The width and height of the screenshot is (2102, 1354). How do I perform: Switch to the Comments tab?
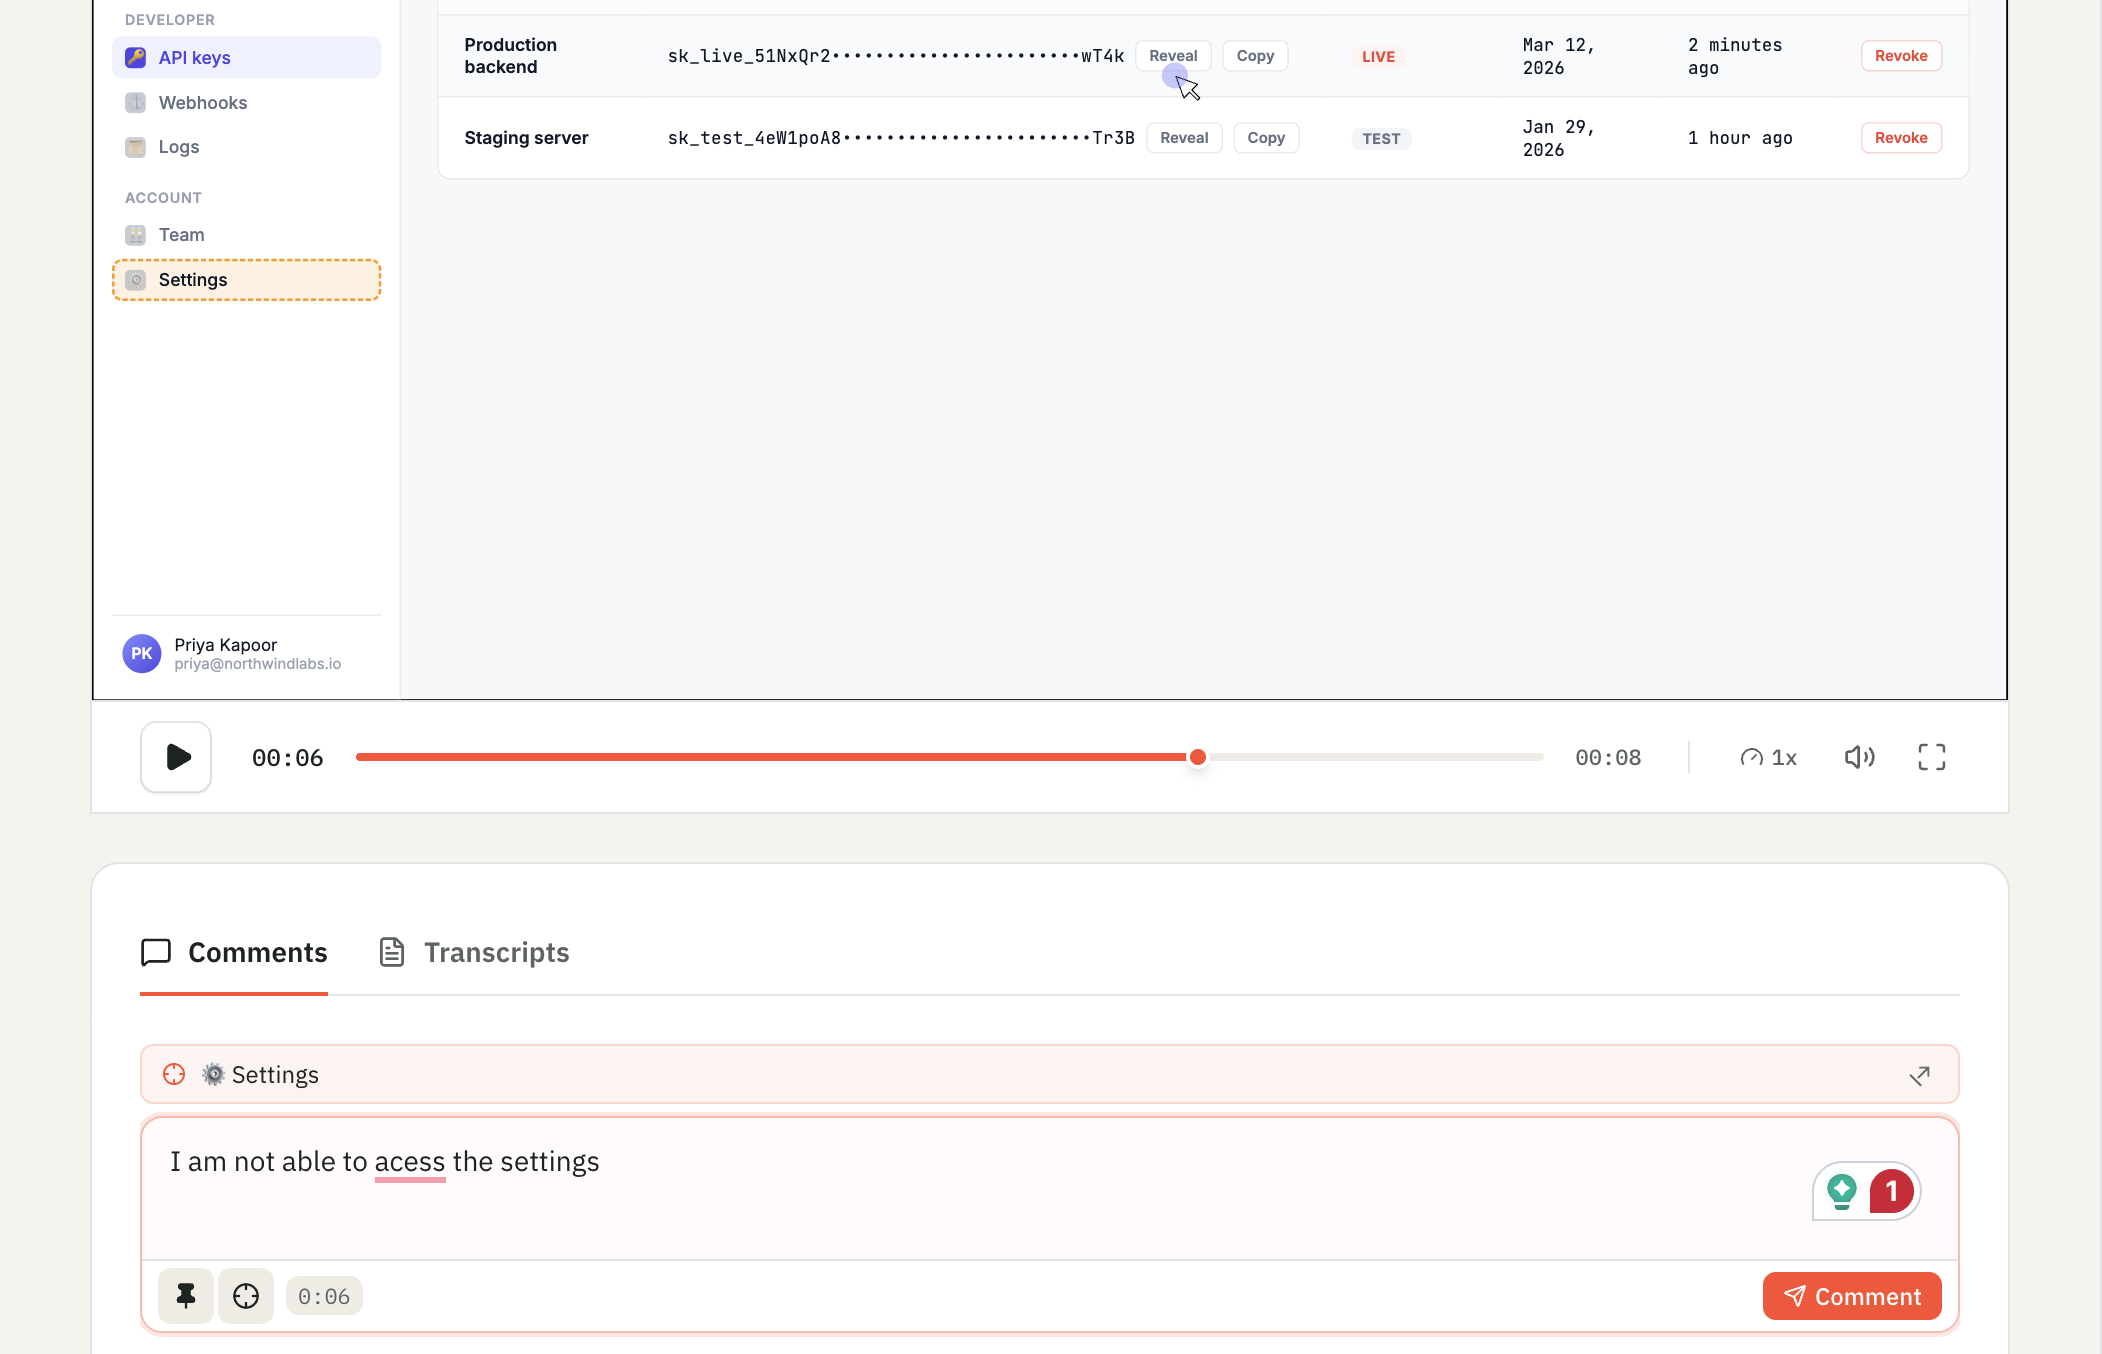coord(234,953)
